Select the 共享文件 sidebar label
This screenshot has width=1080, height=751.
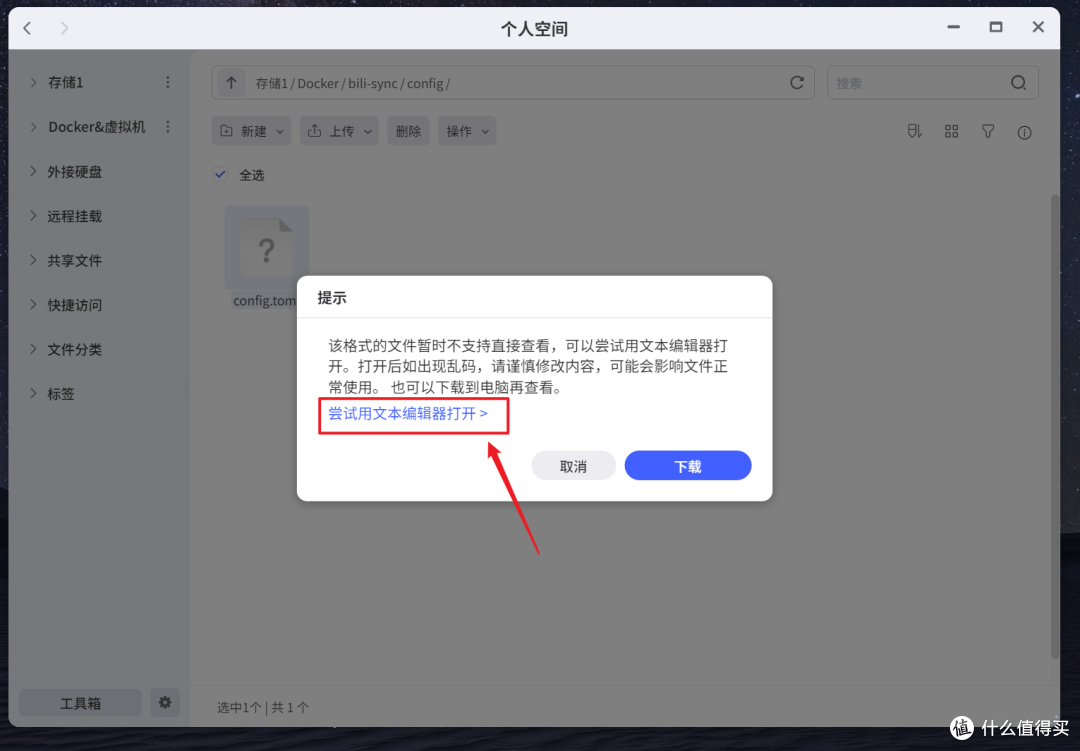click(x=74, y=260)
